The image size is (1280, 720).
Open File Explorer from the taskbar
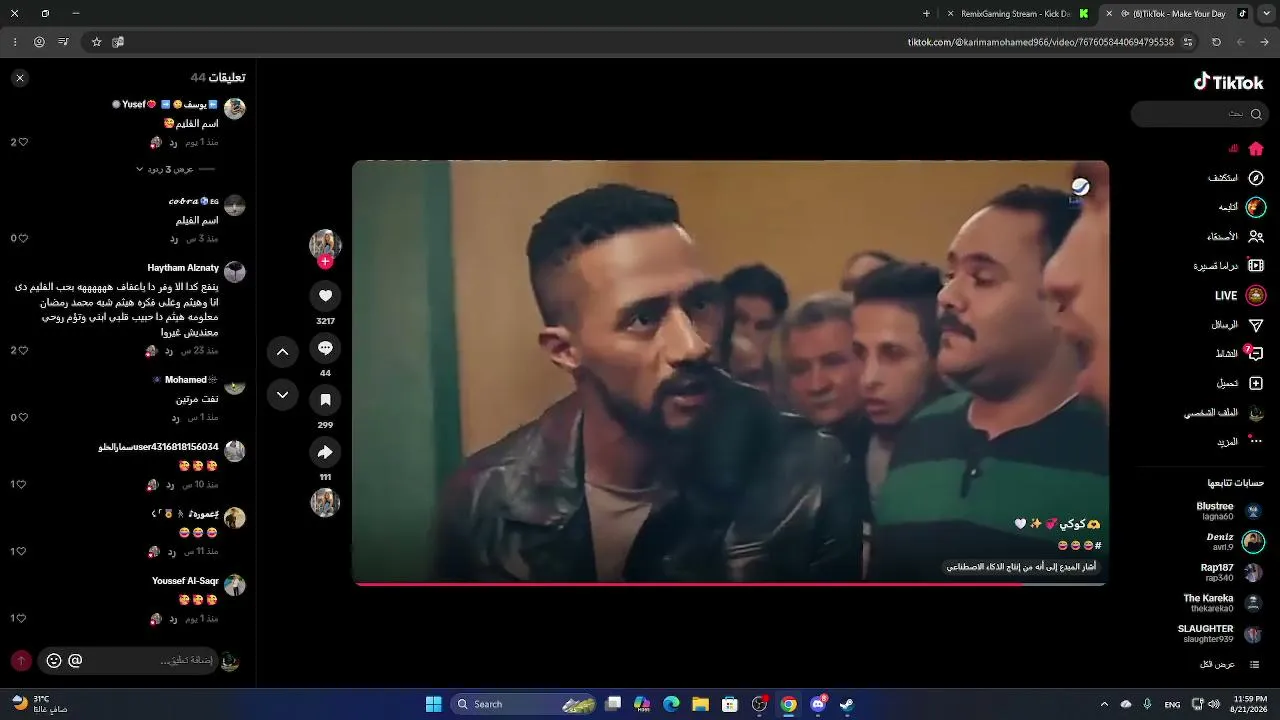coord(701,704)
